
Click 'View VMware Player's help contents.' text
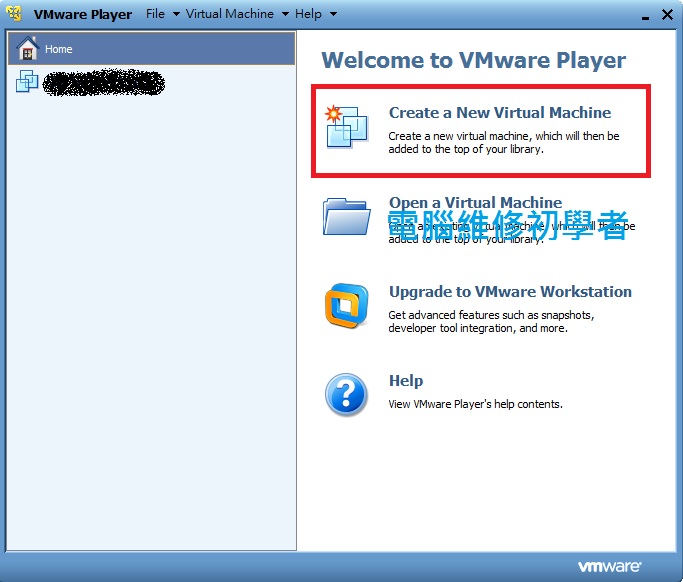(x=475, y=404)
